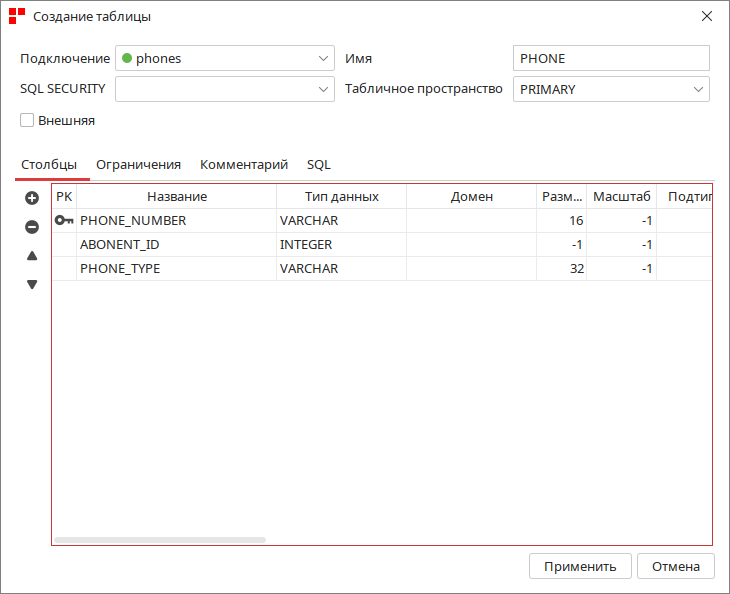Click the Отмена button
730x594 pixels.
[x=676, y=566]
